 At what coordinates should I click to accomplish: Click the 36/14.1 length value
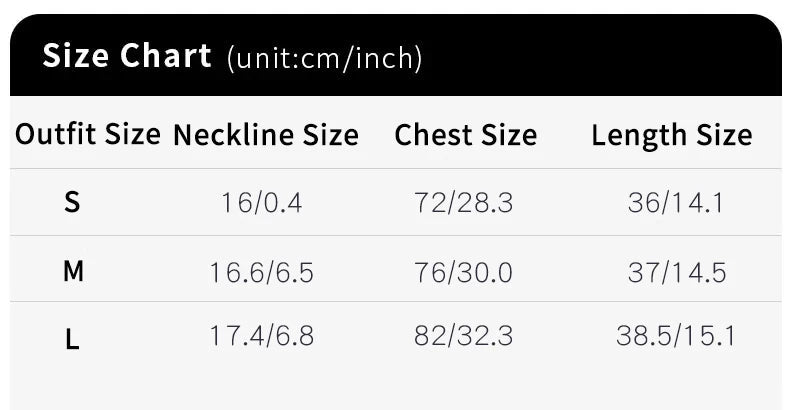pyautogui.click(x=676, y=203)
